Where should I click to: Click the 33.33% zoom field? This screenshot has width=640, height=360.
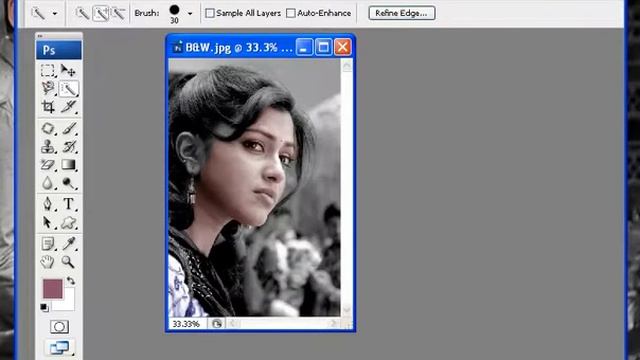[187, 324]
